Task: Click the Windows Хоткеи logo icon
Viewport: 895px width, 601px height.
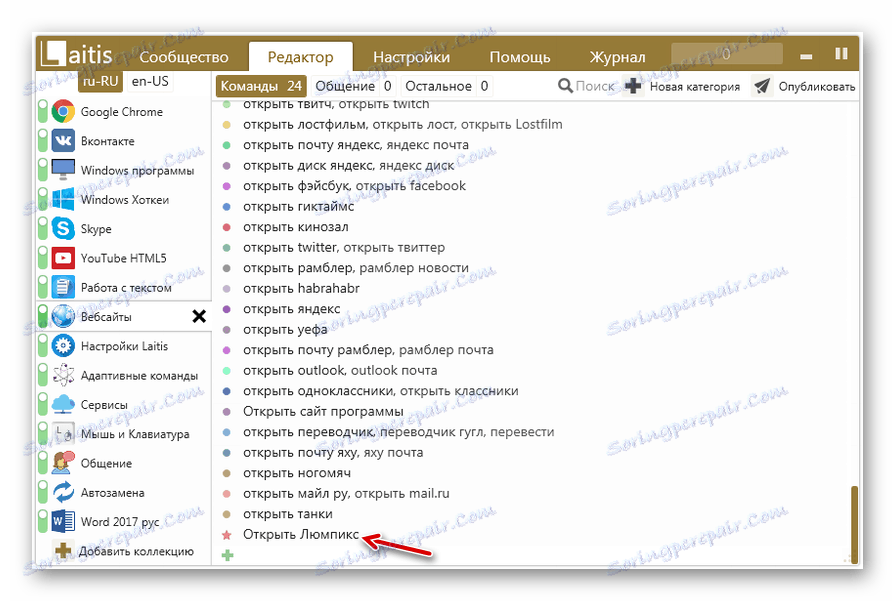Action: [63, 200]
